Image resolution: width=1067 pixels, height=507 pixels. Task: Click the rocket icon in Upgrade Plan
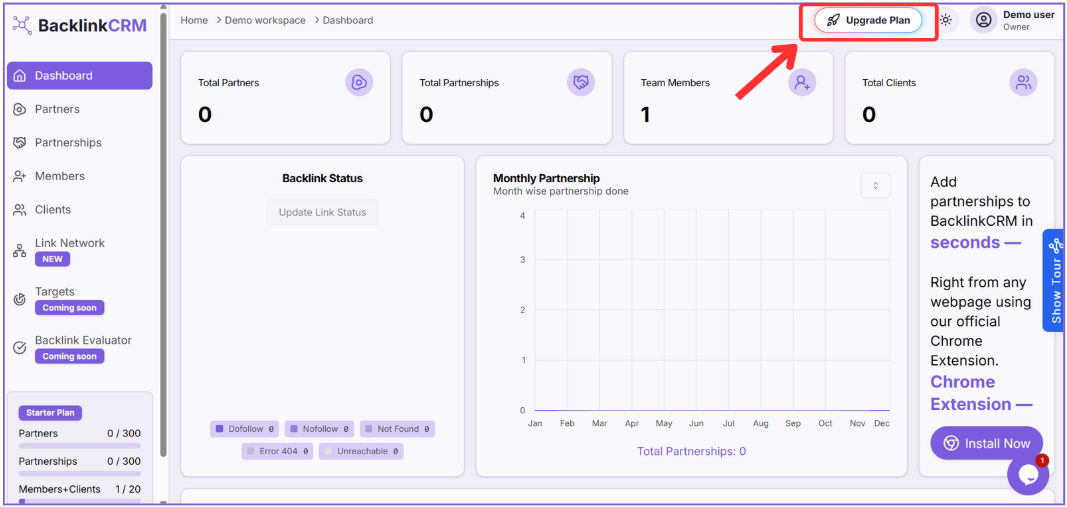pos(833,20)
